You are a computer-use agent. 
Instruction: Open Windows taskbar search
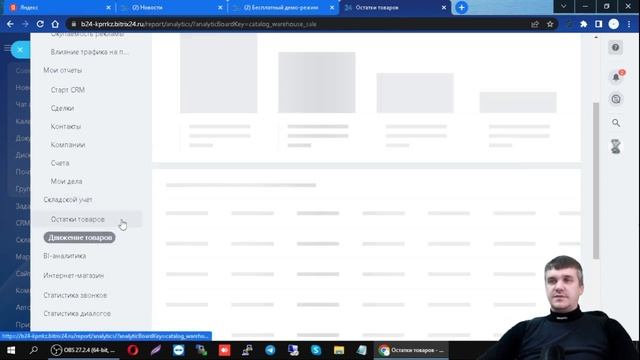pos(34,350)
